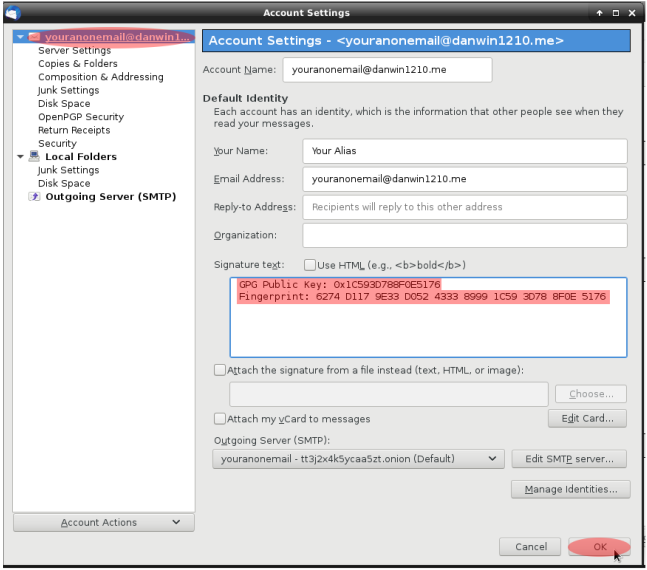Check Attach the signature from a file
The width and height of the screenshot is (647, 570).
point(220,370)
